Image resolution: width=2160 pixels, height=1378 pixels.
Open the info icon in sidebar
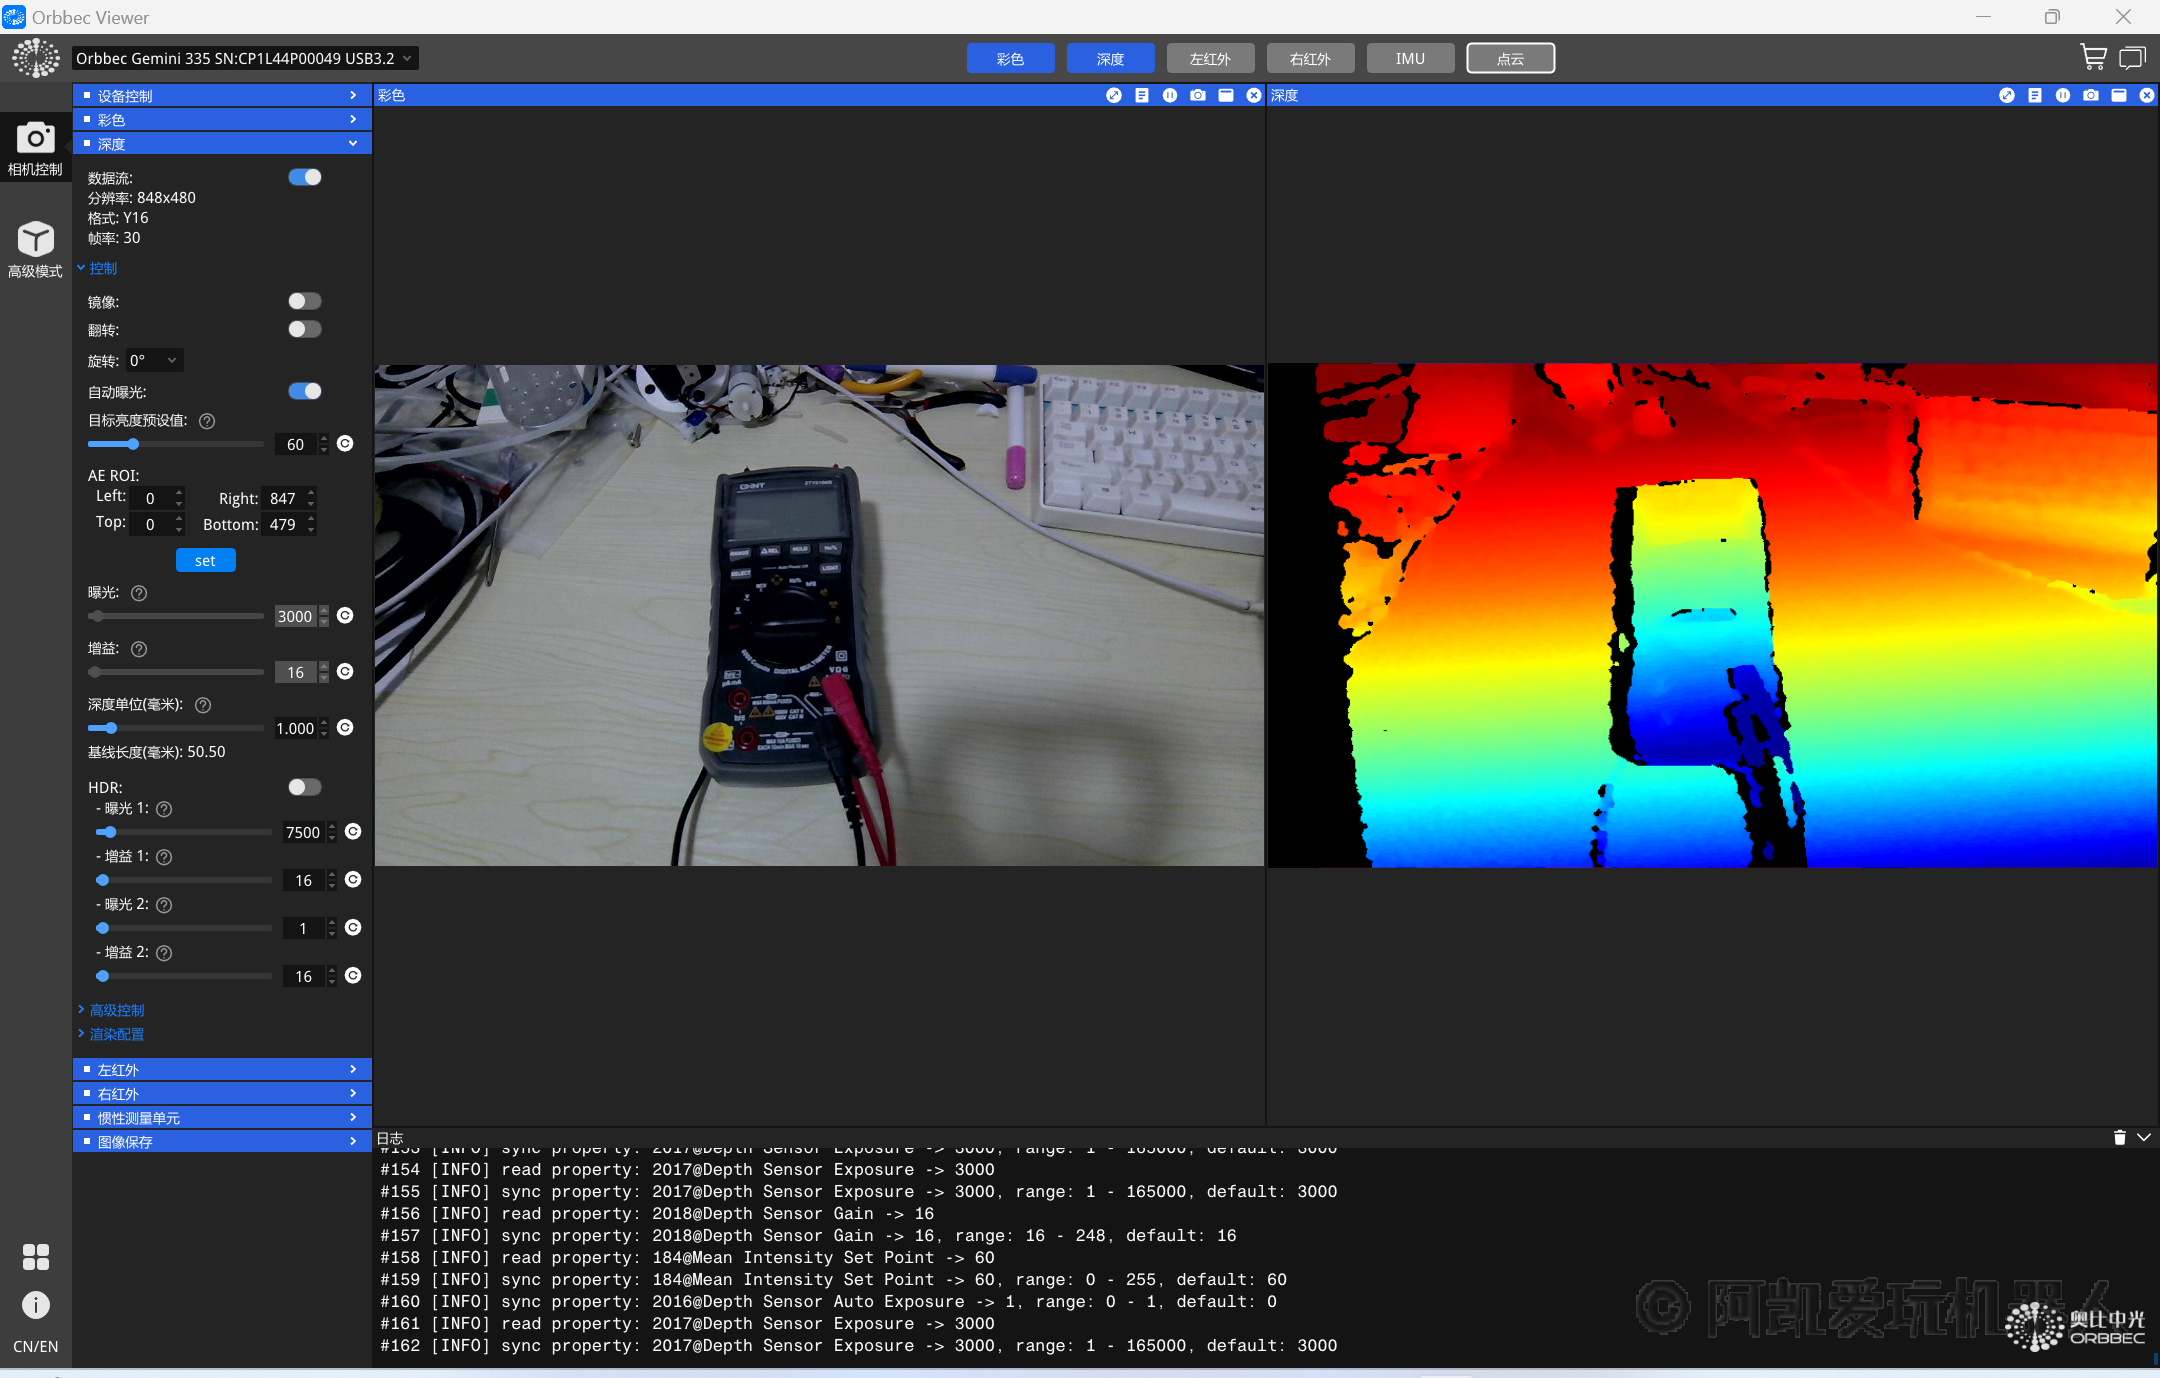(x=35, y=1305)
